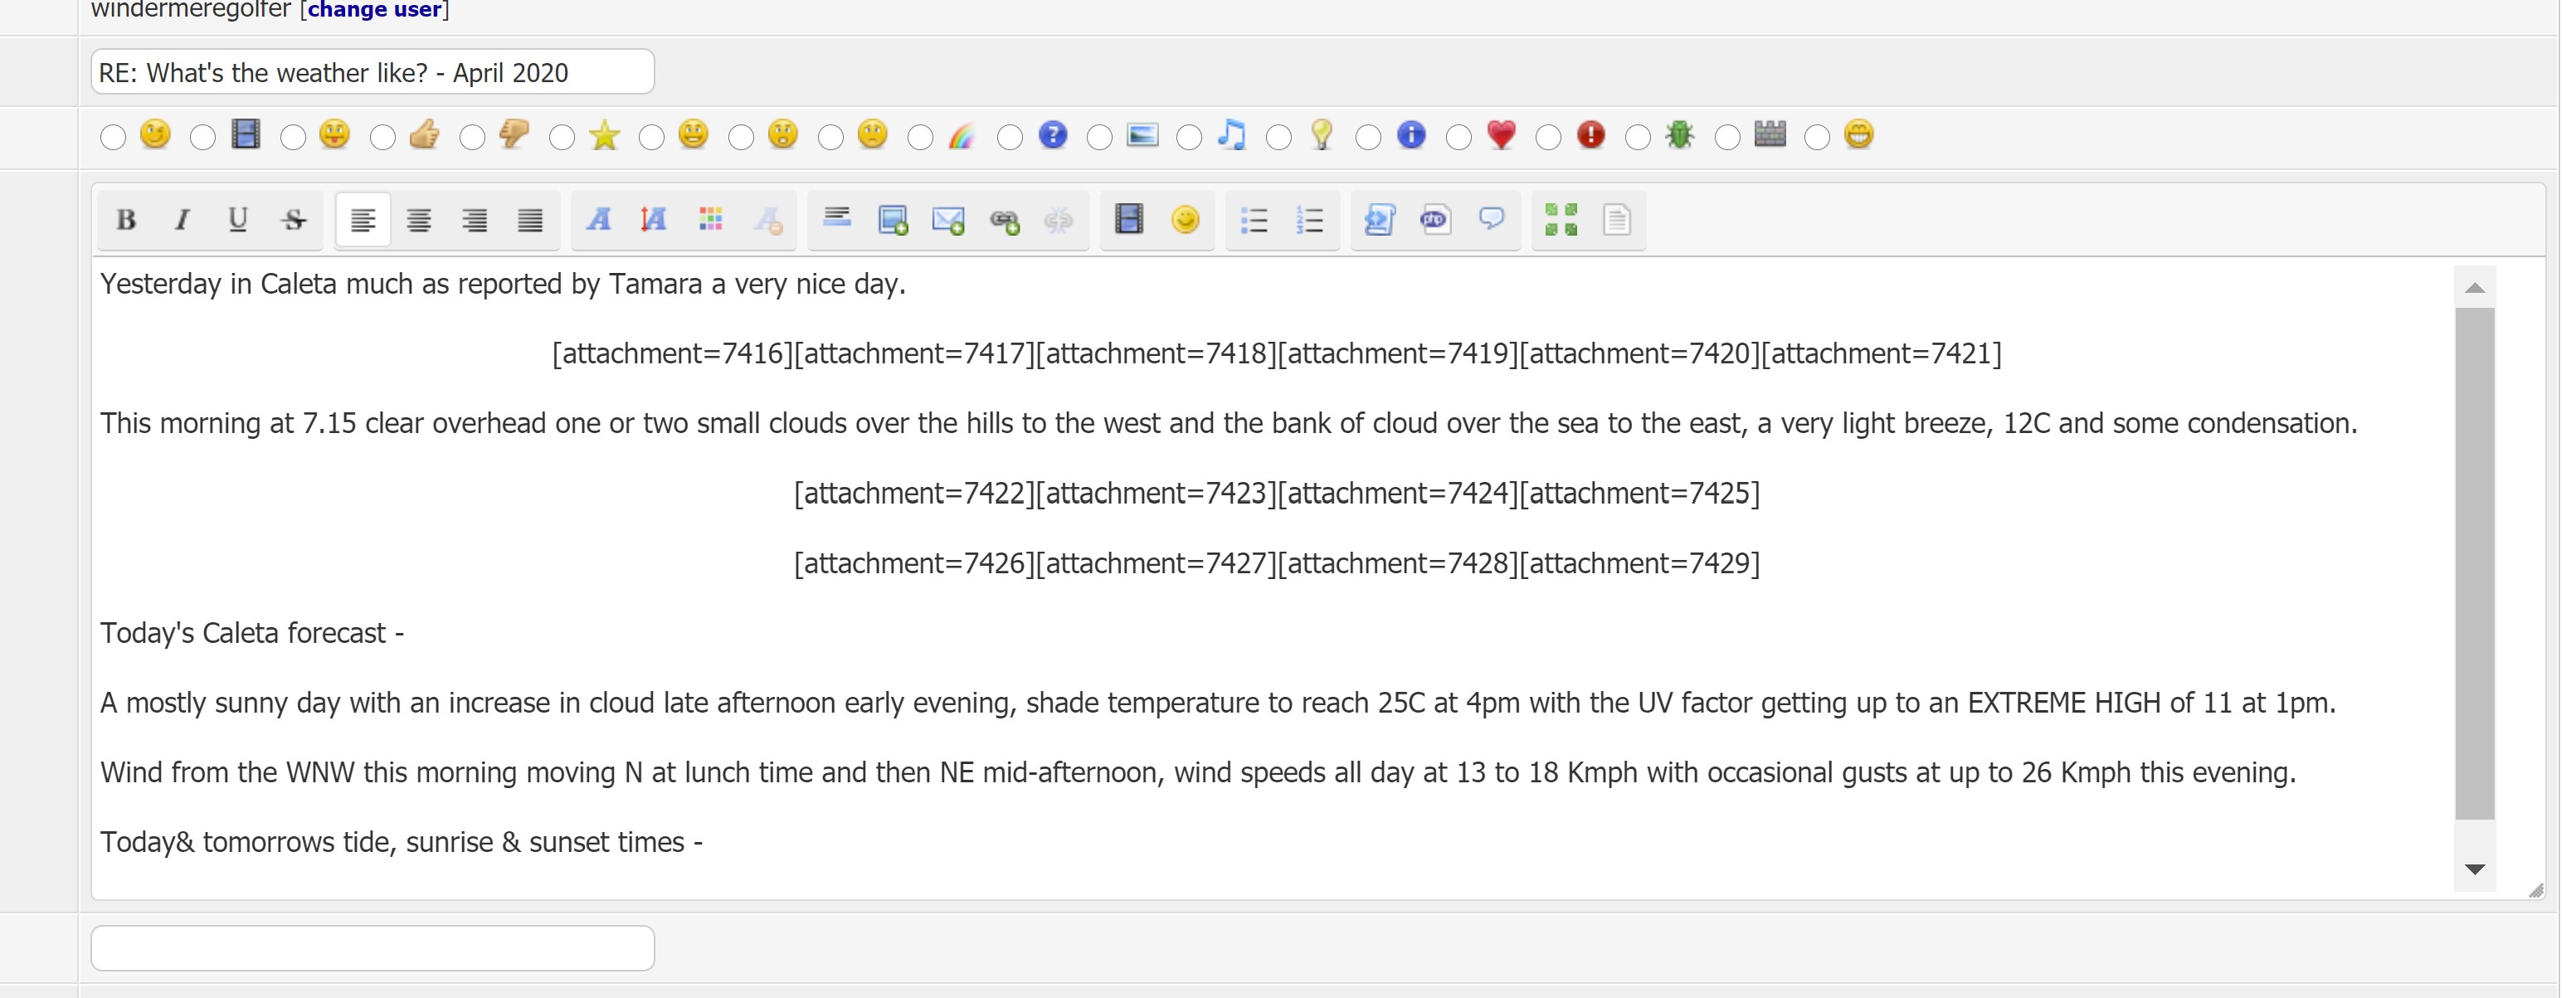
Task: Click the text '[attachment=7425]'
Action: point(1640,494)
